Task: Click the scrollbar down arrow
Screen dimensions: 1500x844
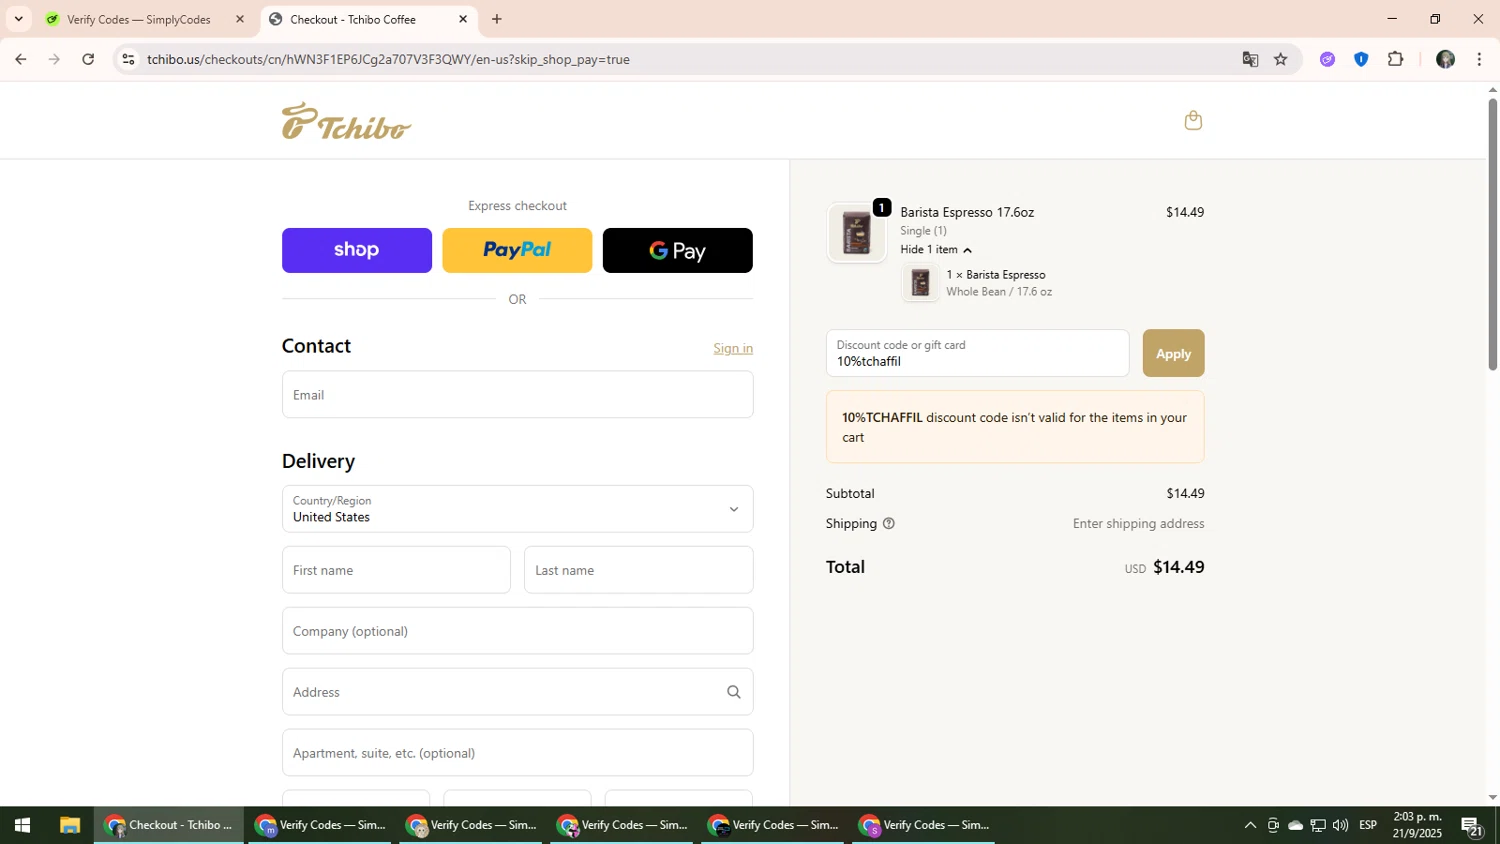Action: [x=1492, y=797]
